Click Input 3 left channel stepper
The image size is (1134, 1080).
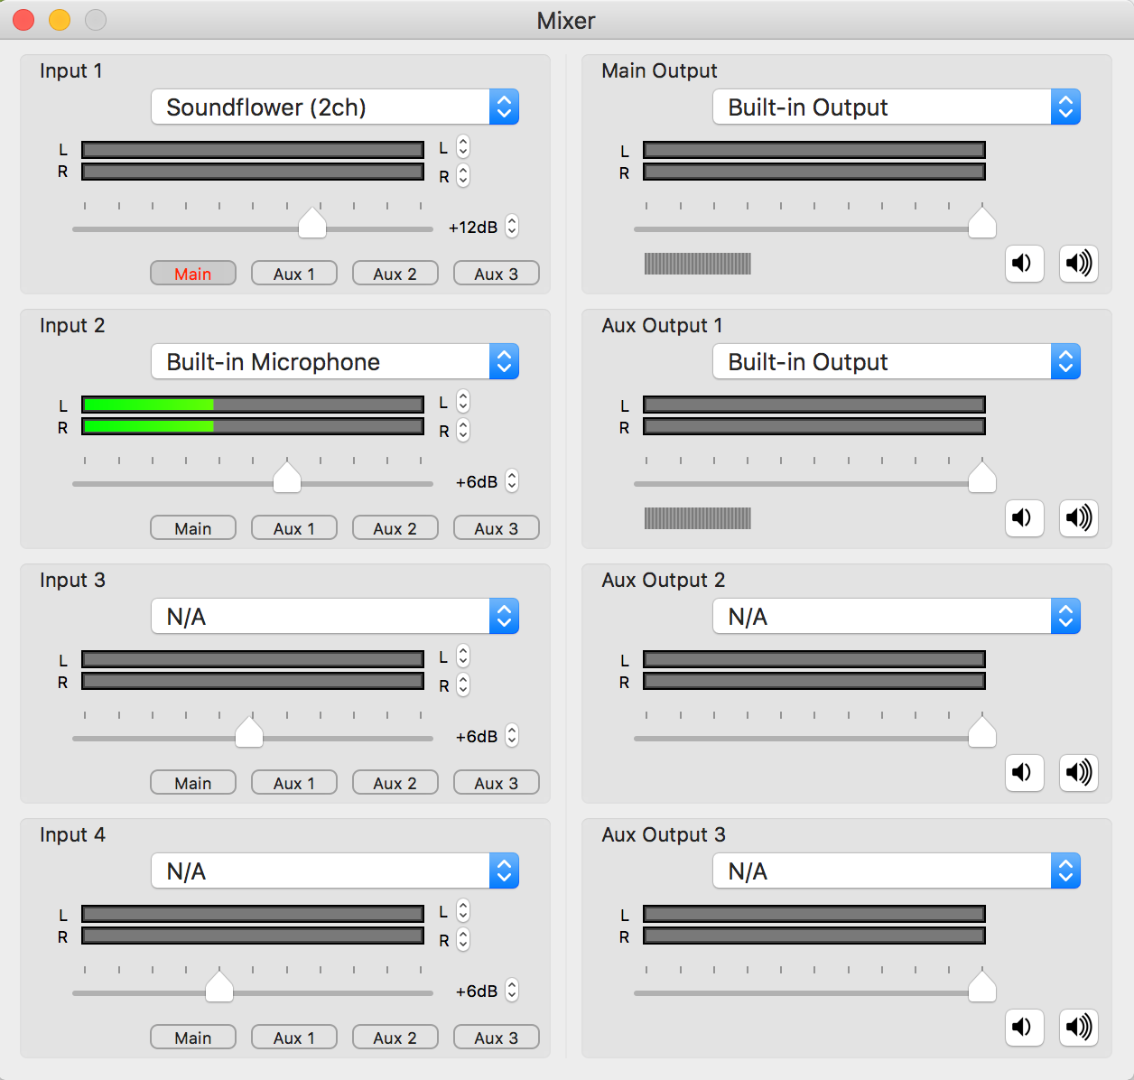463,656
